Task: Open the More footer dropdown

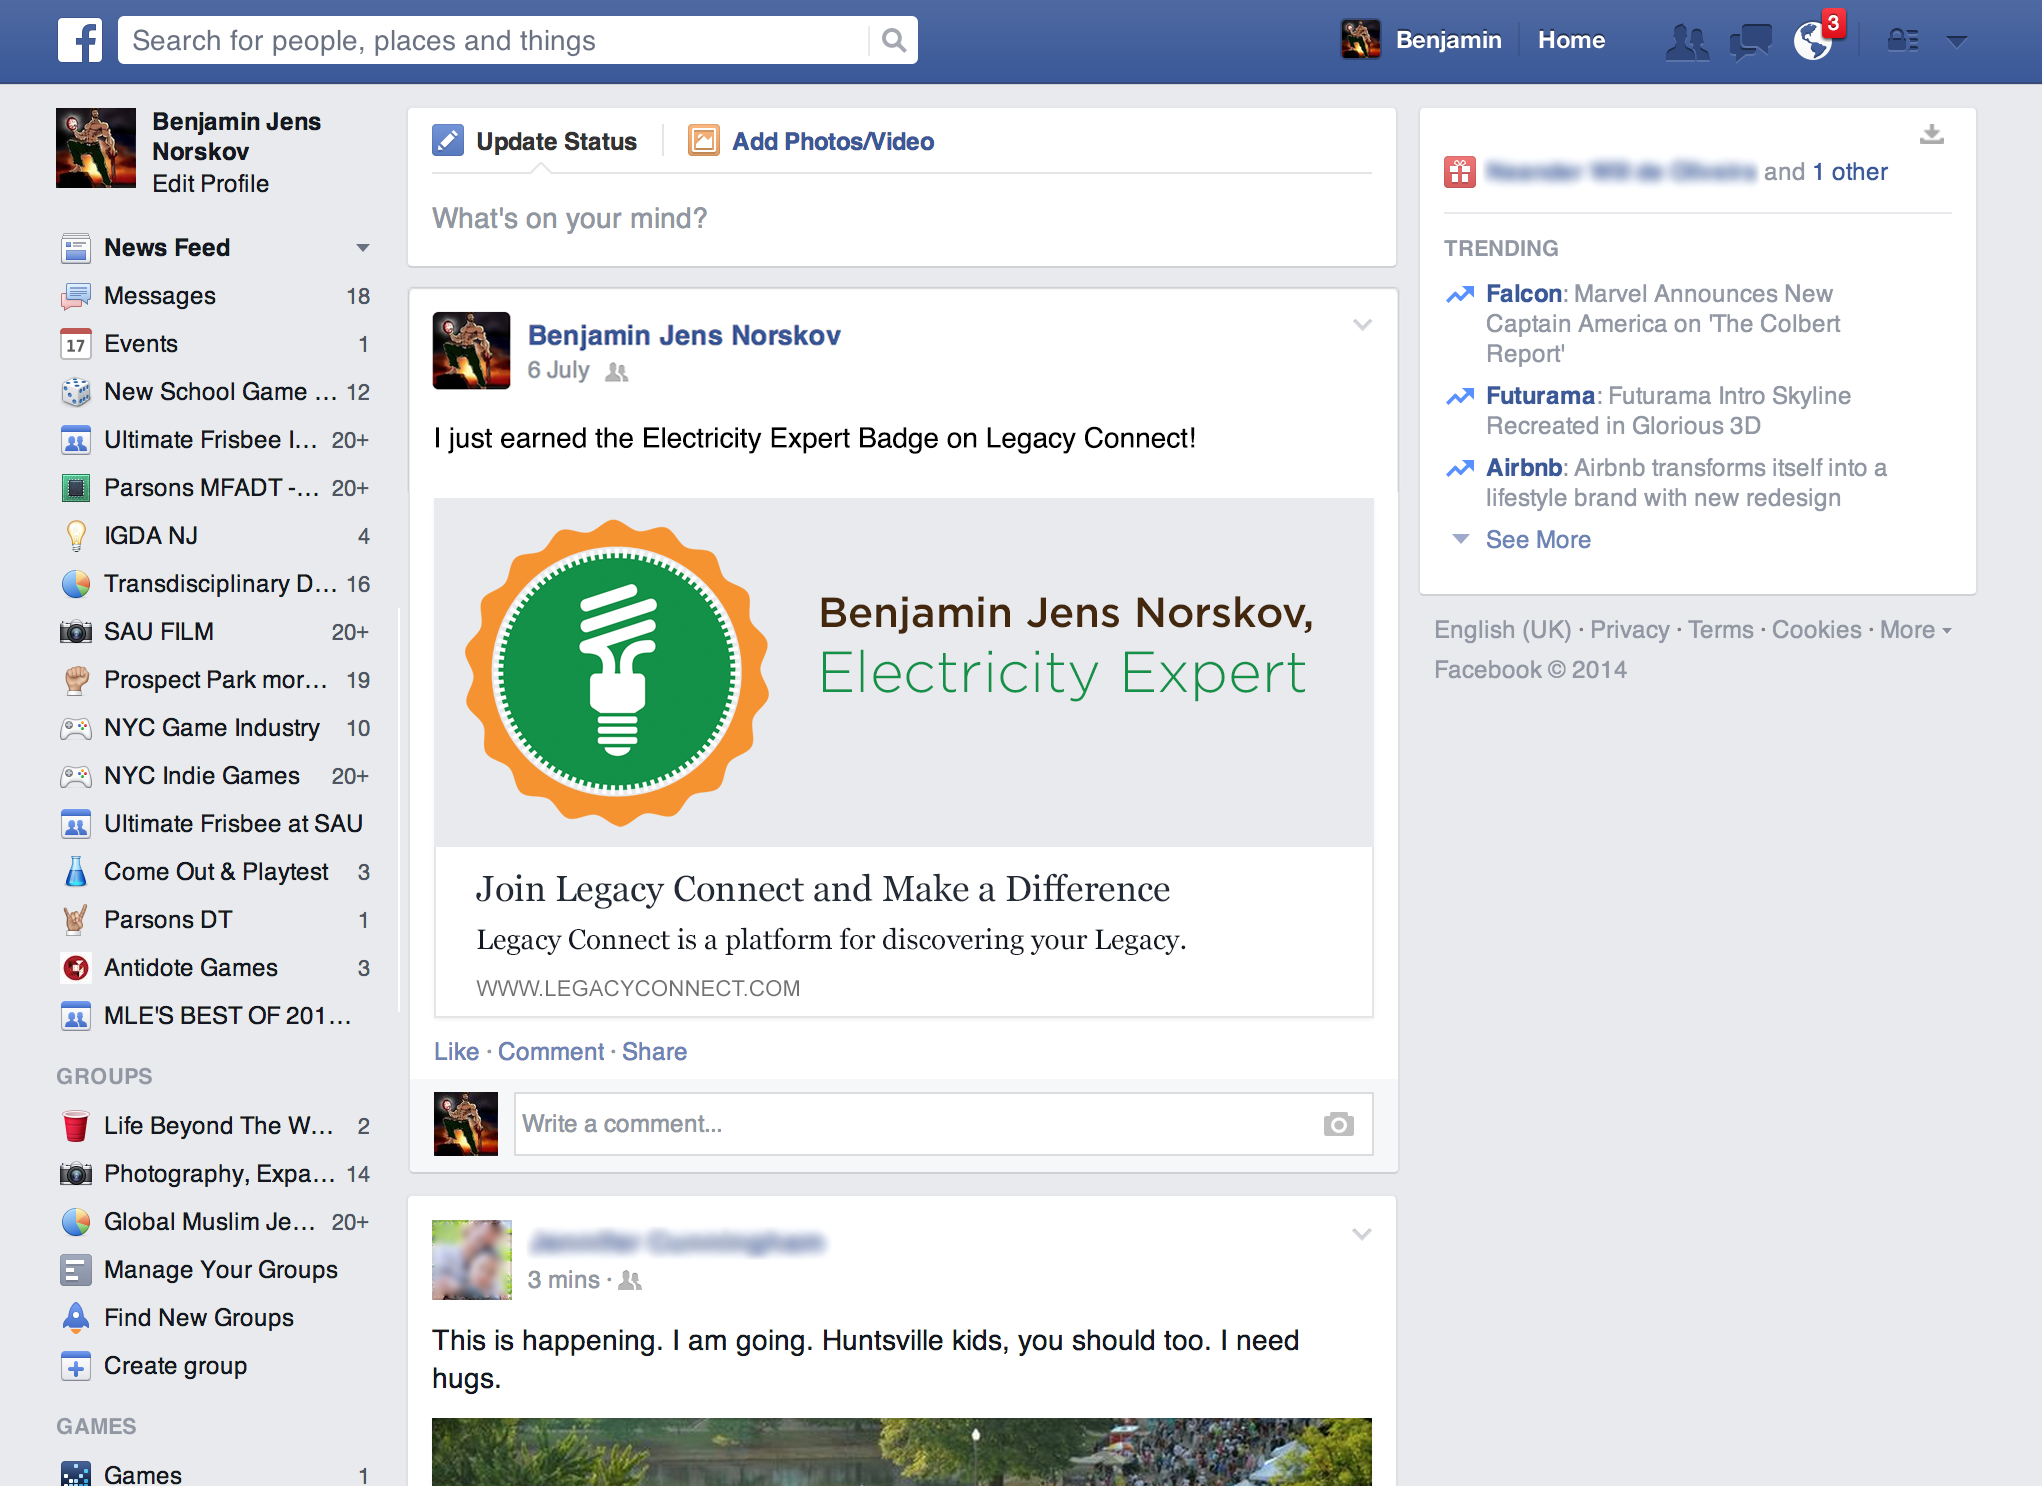Action: [x=1915, y=630]
